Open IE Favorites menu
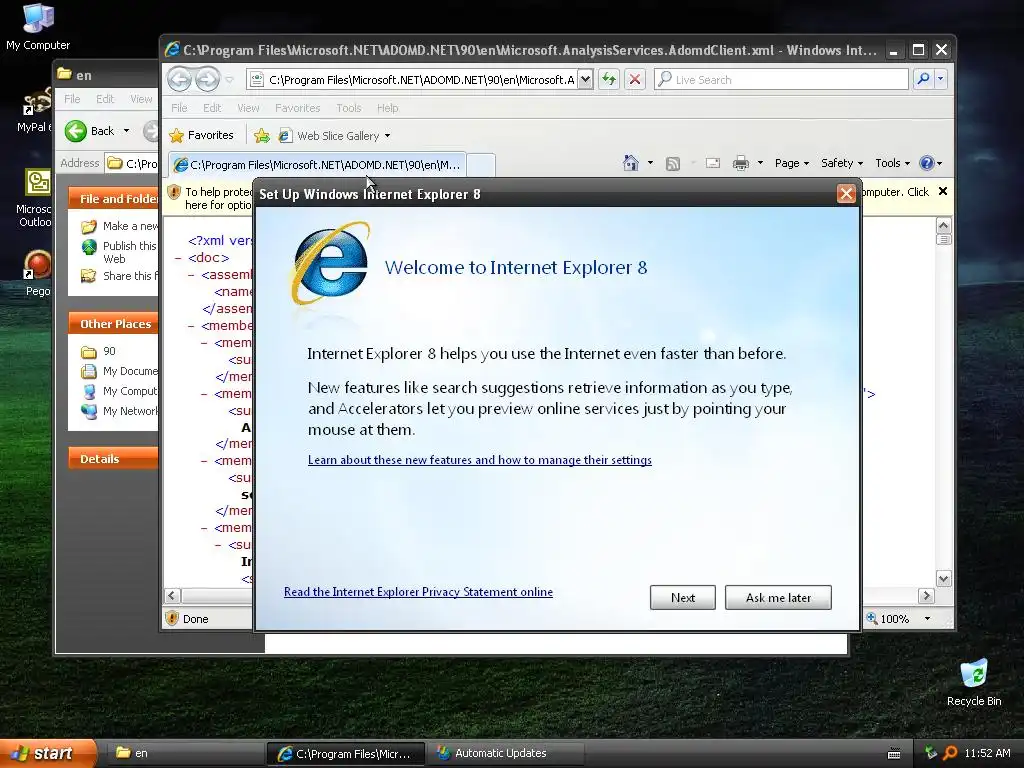The height and width of the screenshot is (768, 1024). point(297,108)
